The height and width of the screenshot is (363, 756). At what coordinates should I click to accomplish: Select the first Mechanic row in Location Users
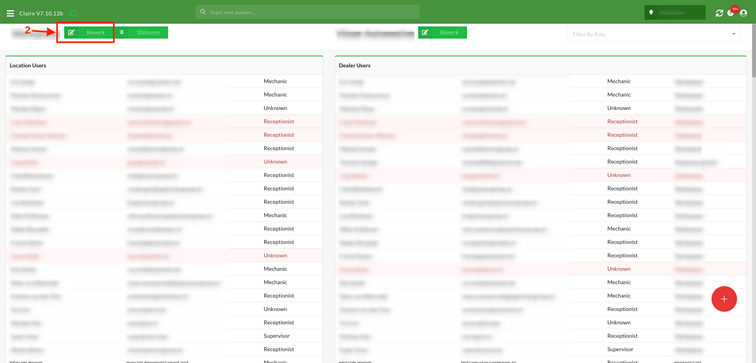164,81
